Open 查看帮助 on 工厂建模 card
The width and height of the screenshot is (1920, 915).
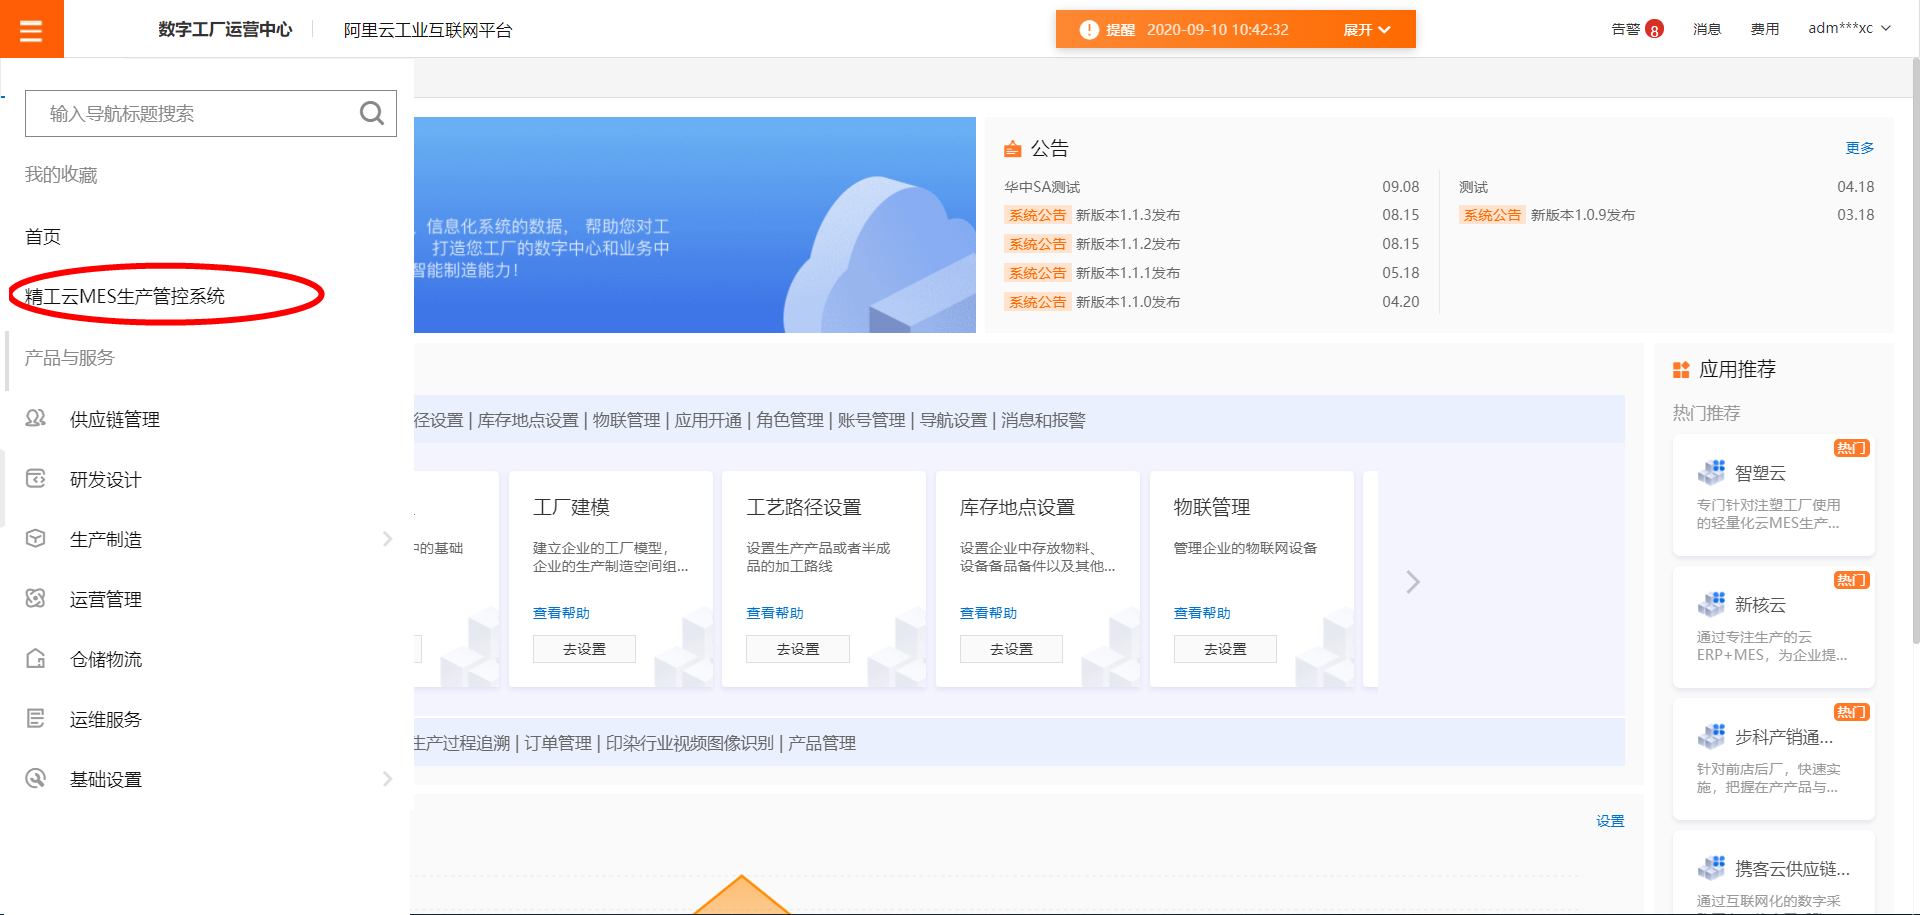click(561, 613)
